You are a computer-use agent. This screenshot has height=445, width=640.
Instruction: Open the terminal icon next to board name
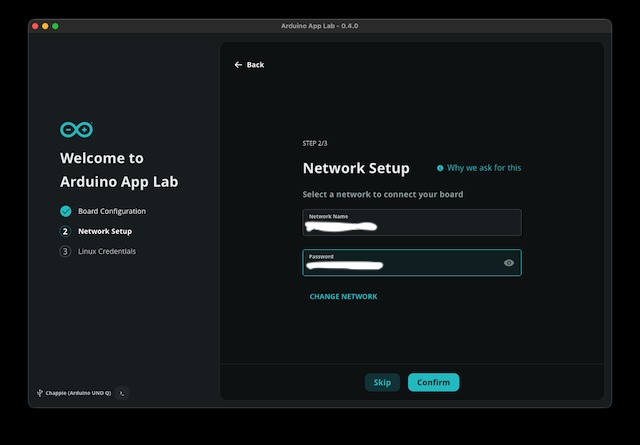tap(122, 393)
